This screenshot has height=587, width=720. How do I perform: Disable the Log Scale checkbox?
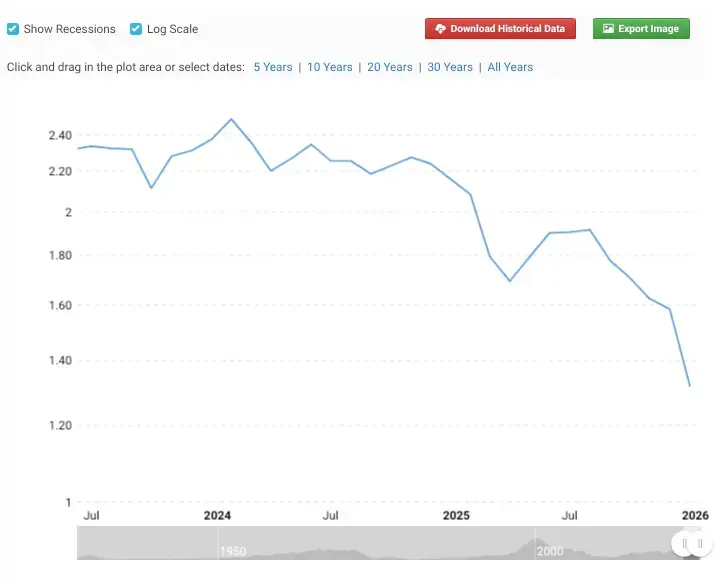pyautogui.click(x=136, y=29)
